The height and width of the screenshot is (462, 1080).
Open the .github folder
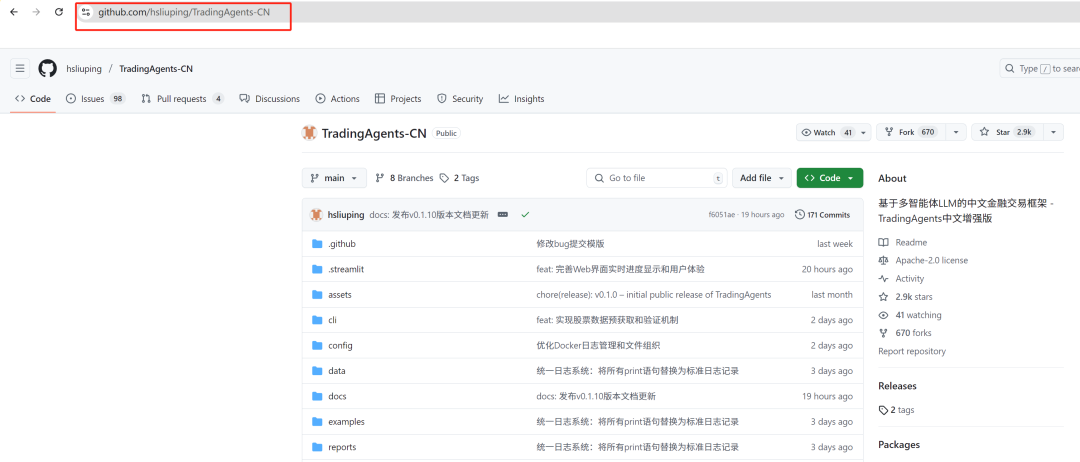342,244
